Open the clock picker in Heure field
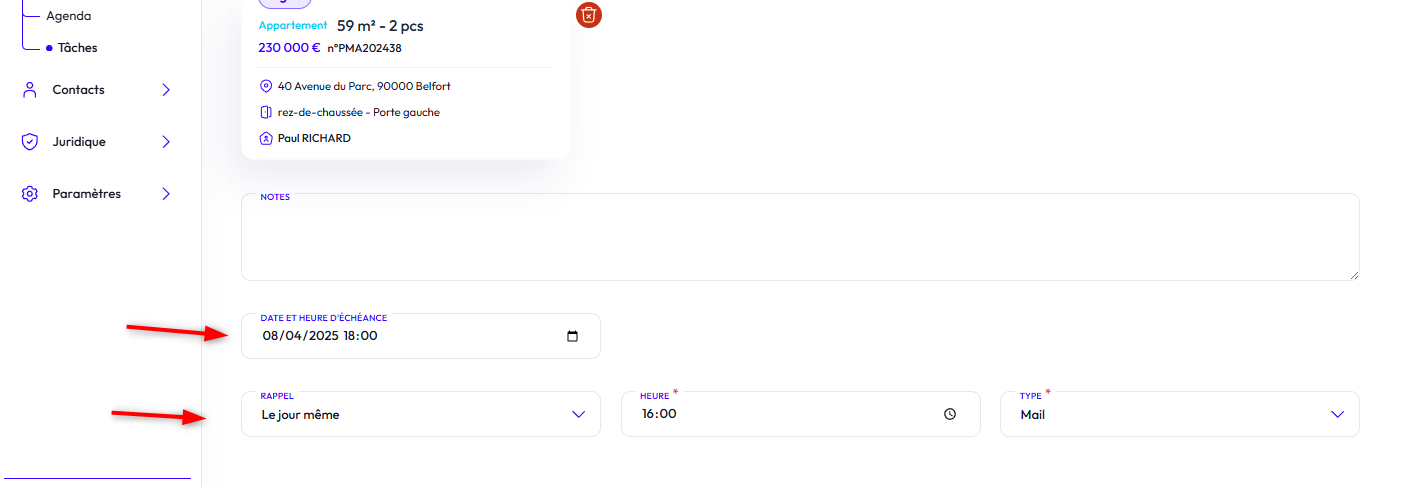Image resolution: width=1402 pixels, height=487 pixels. [x=950, y=414]
